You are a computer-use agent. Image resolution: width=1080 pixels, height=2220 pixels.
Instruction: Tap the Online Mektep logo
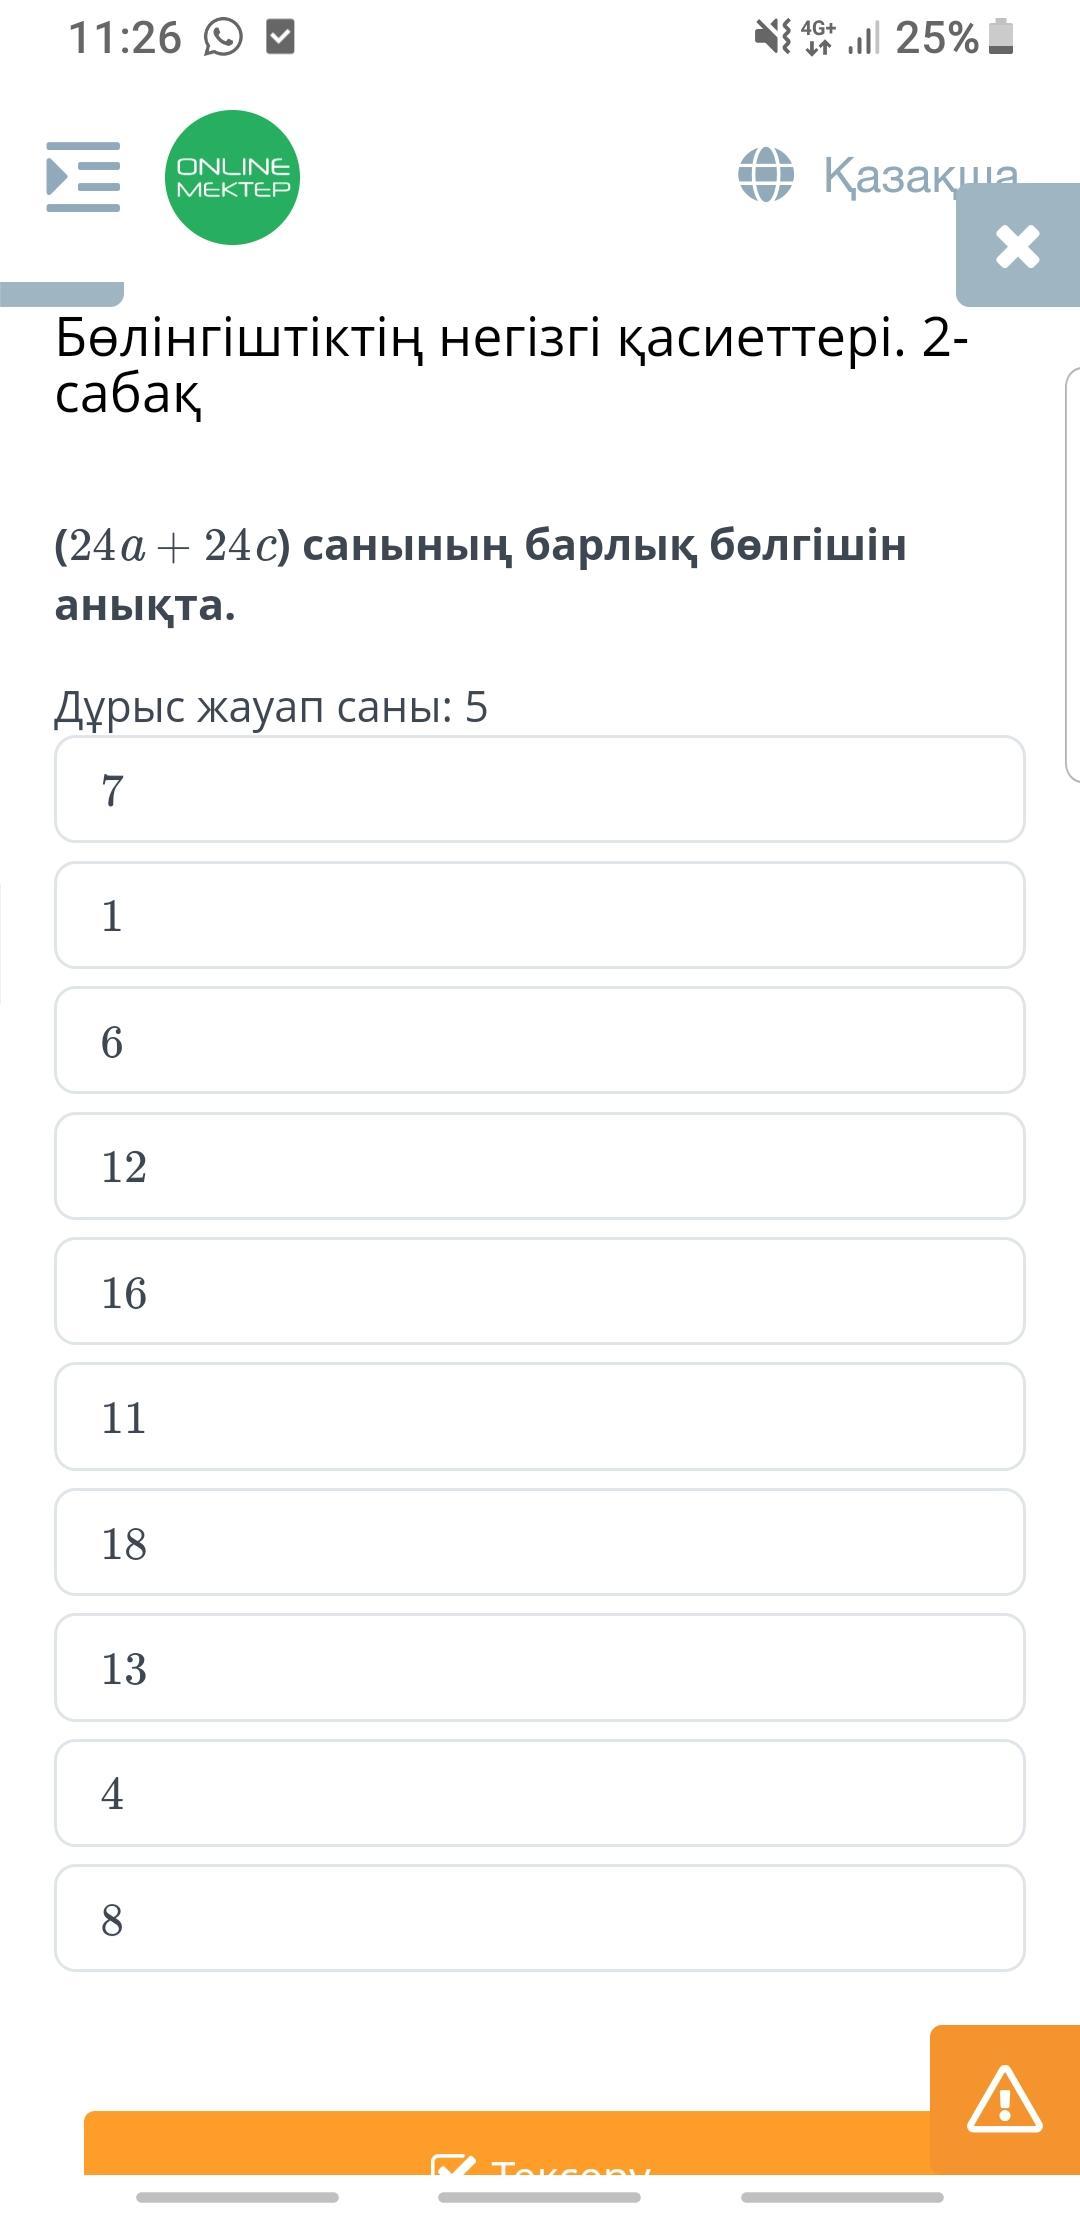click(x=232, y=177)
